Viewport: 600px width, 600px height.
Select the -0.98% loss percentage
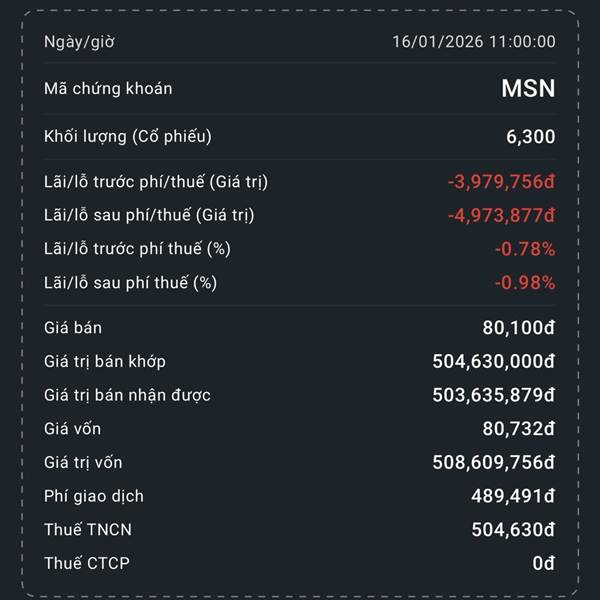[525, 282]
